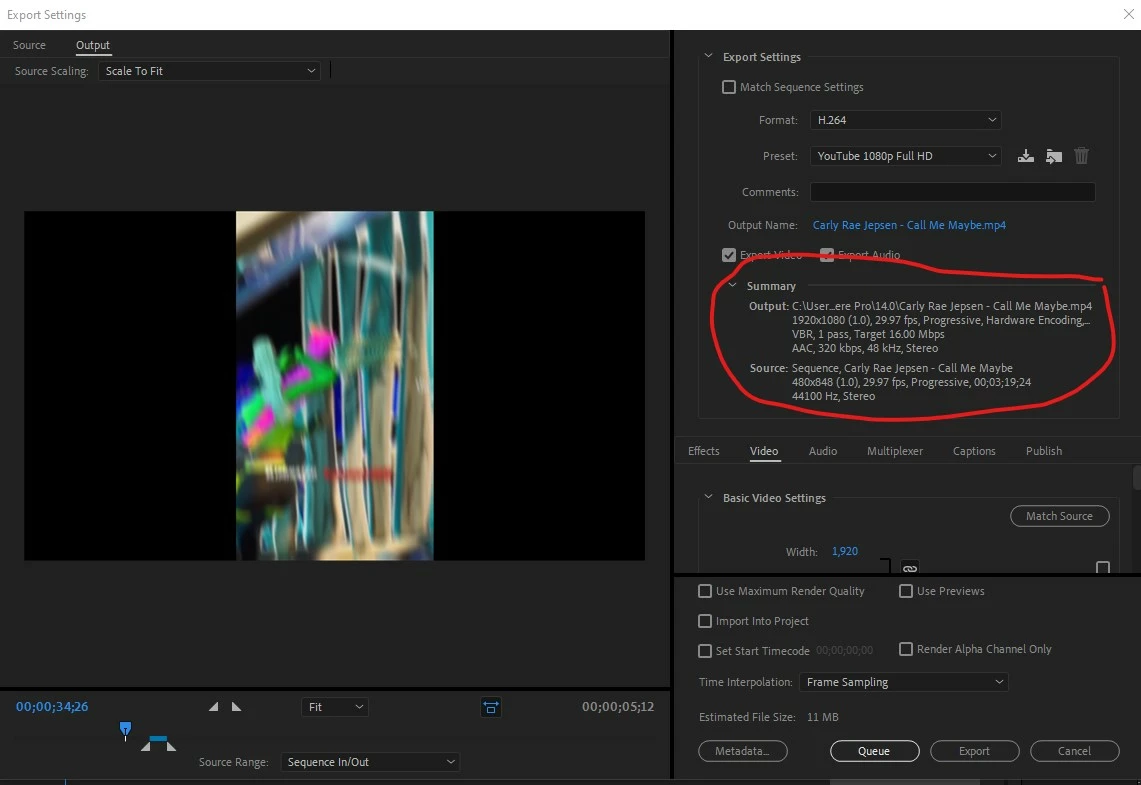This screenshot has width=1141, height=785.
Task: Check Import Into Project option
Action: (704, 621)
